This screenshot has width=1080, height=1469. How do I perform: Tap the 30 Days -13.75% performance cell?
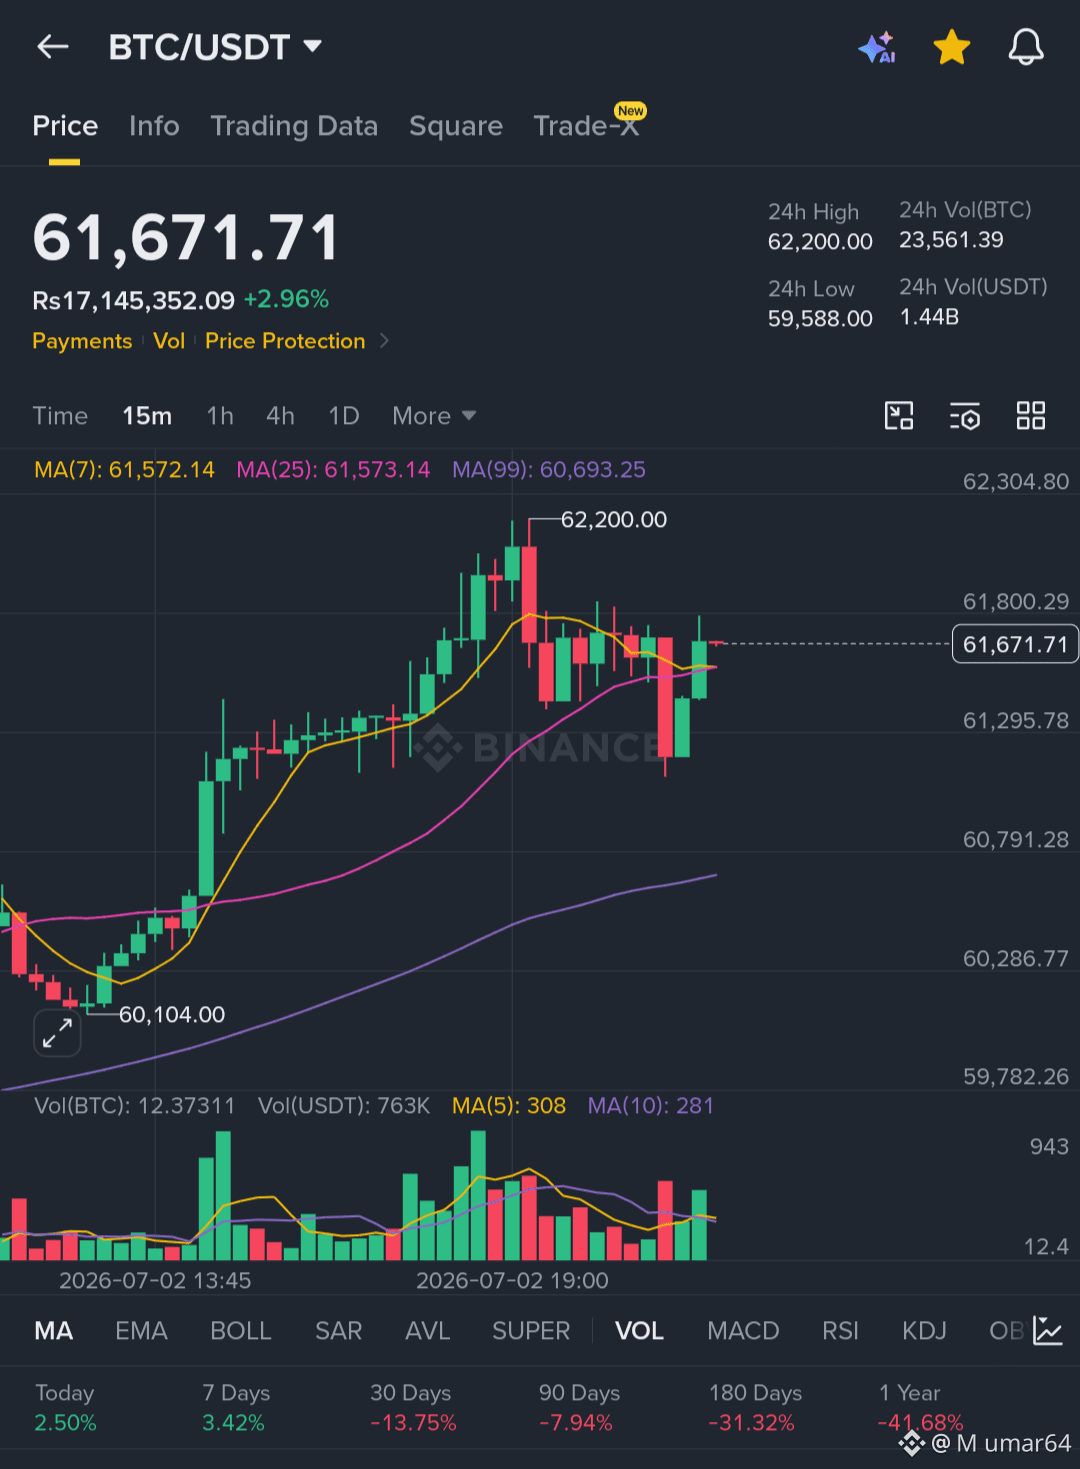click(x=413, y=1407)
